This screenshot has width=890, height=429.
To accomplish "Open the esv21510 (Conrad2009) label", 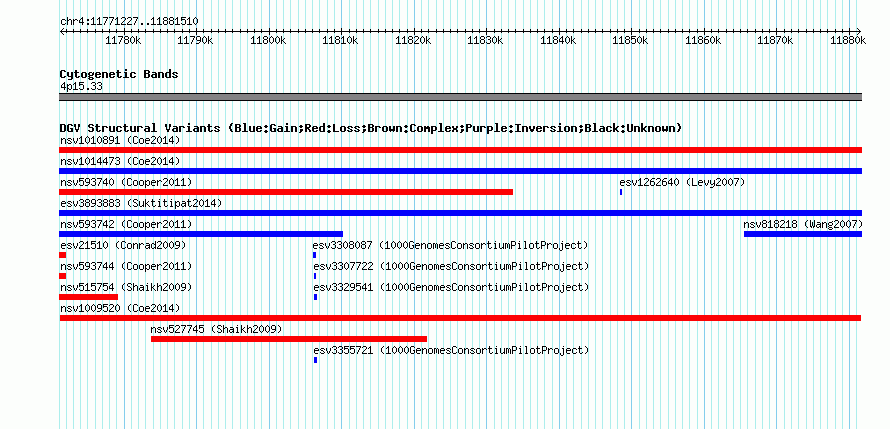I will coord(123,245).
